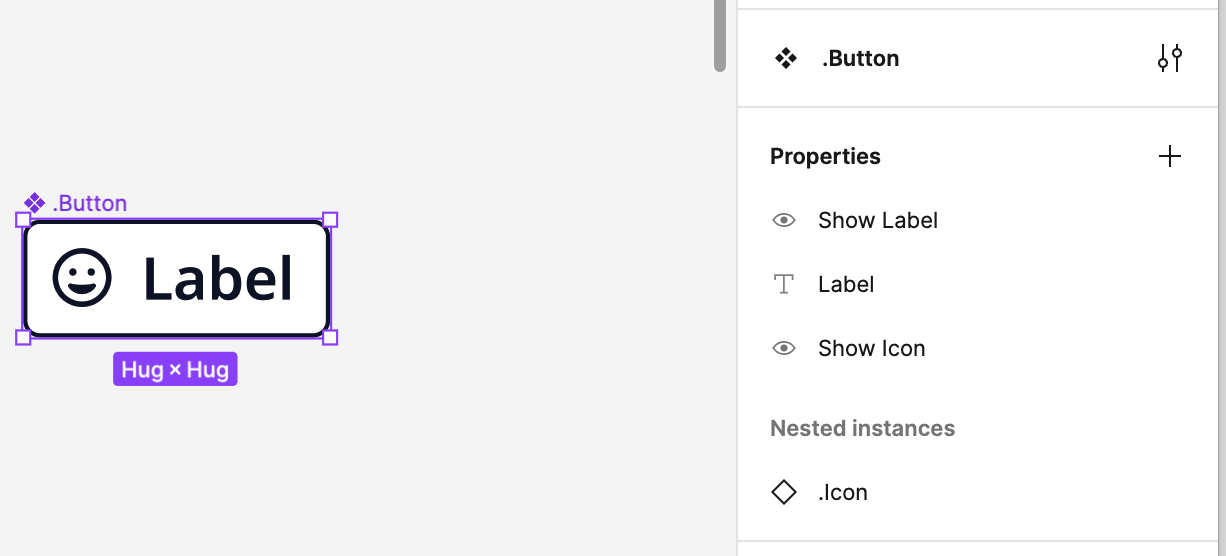Click the bottom-left selection handle
The width and height of the screenshot is (1226, 556).
click(x=23, y=337)
